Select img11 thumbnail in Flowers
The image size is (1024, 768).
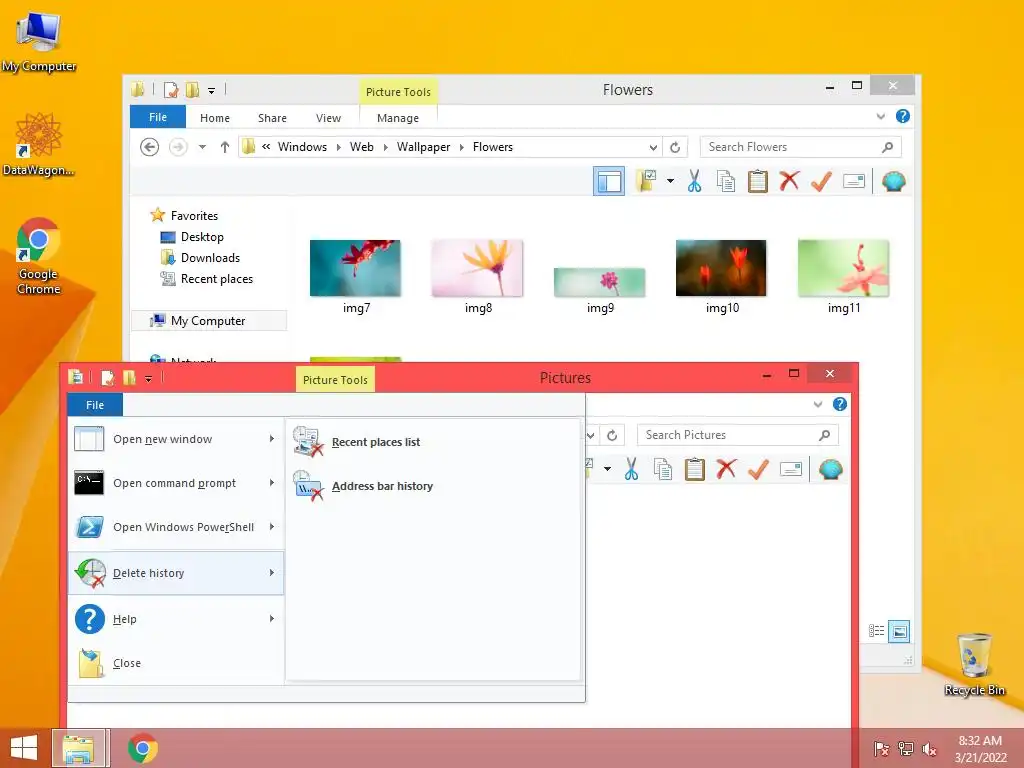pyautogui.click(x=843, y=268)
